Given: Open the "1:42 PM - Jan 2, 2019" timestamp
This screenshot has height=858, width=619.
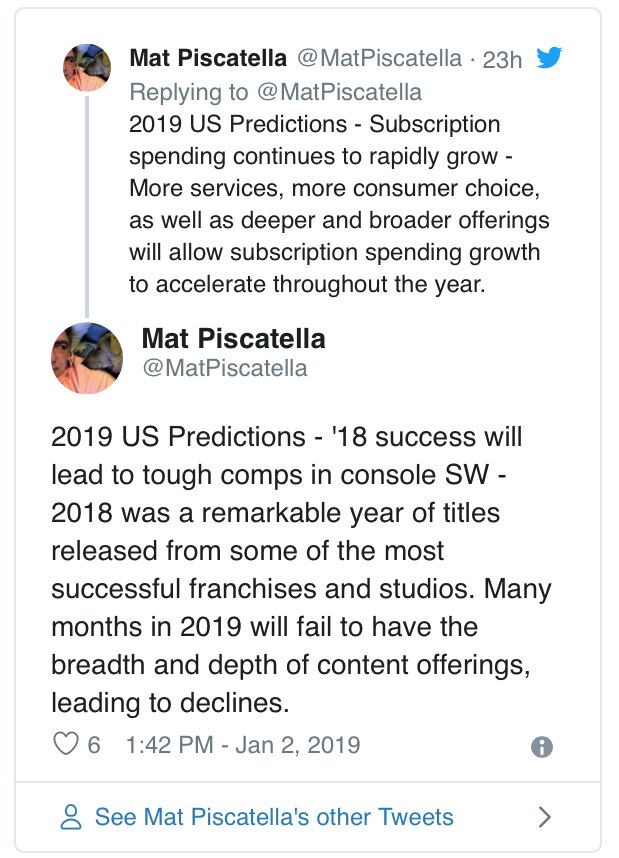Looking at the screenshot, I should click(x=244, y=745).
